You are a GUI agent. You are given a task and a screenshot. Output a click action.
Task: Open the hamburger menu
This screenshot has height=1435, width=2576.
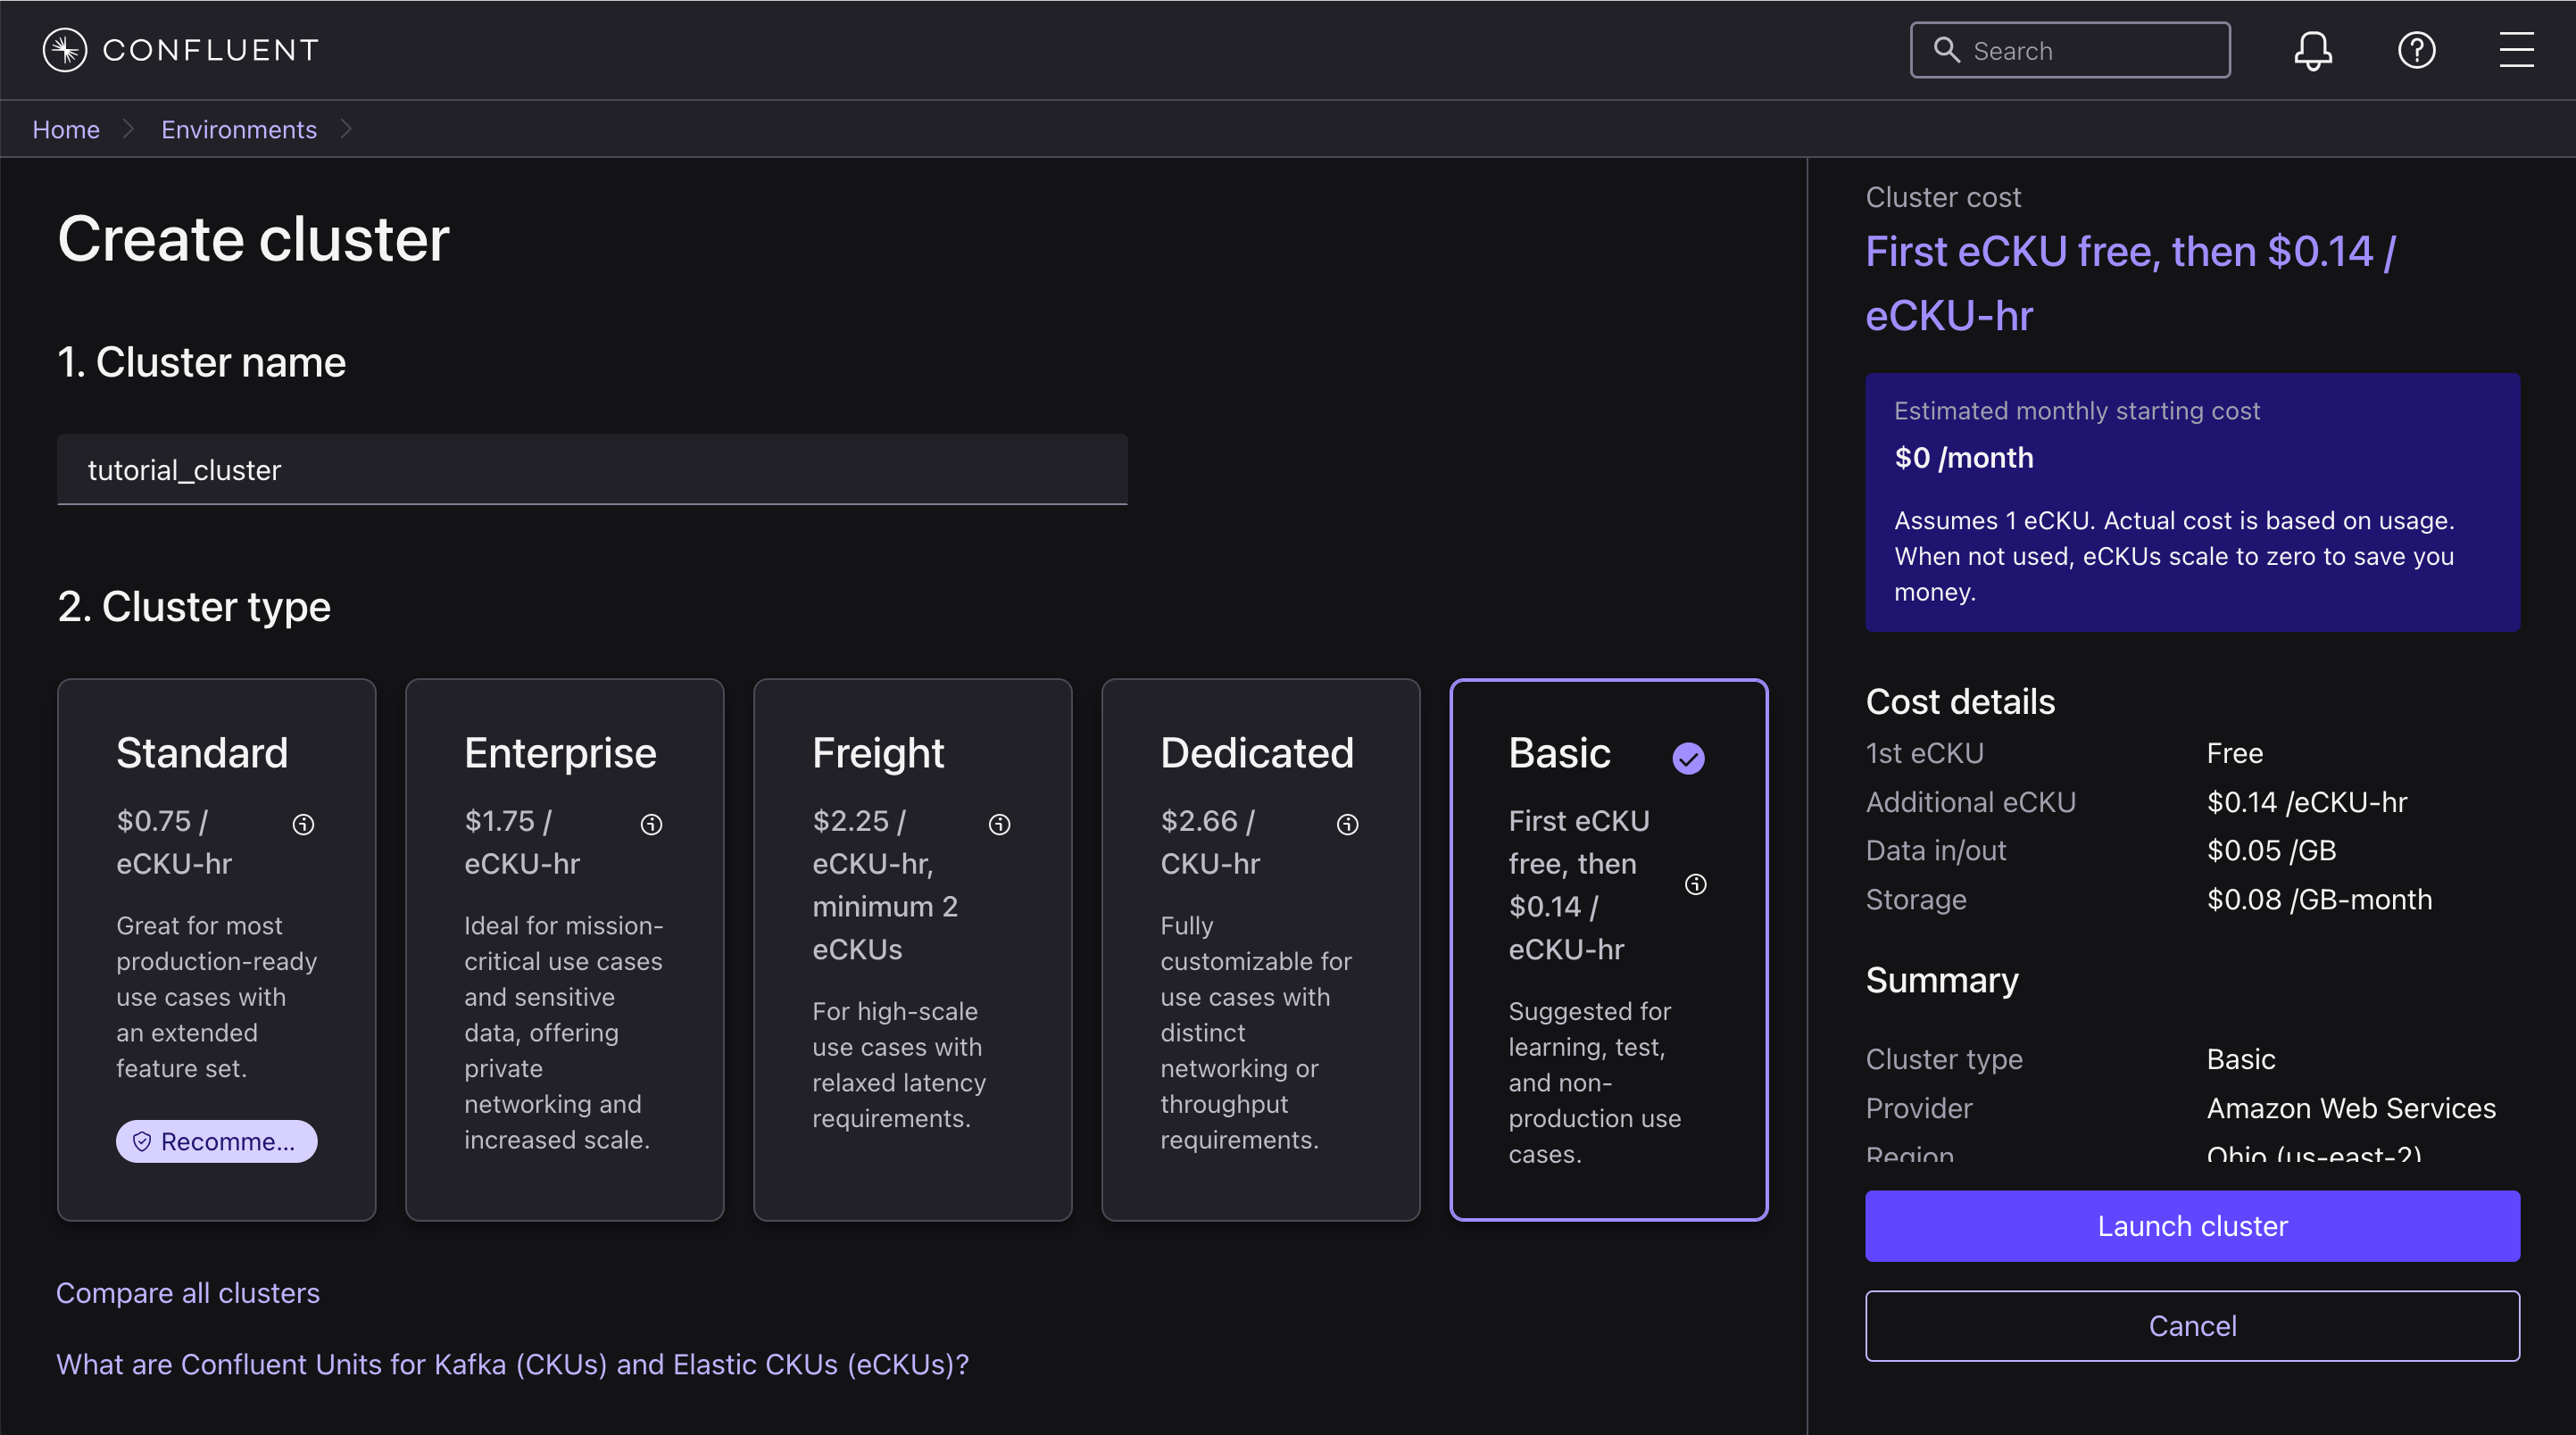click(x=2516, y=50)
